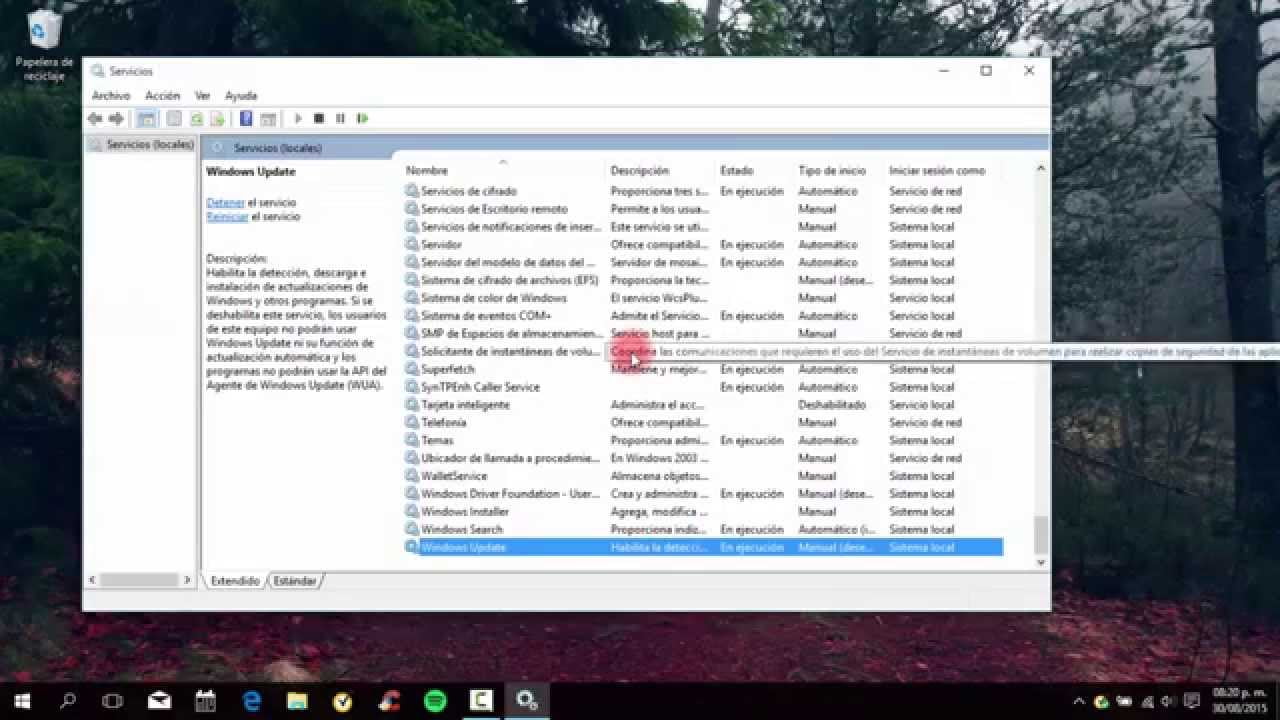Screen dimensions: 1280x720
Task: Click left pane horizontal scrollbar left arrow
Action: tap(93, 580)
